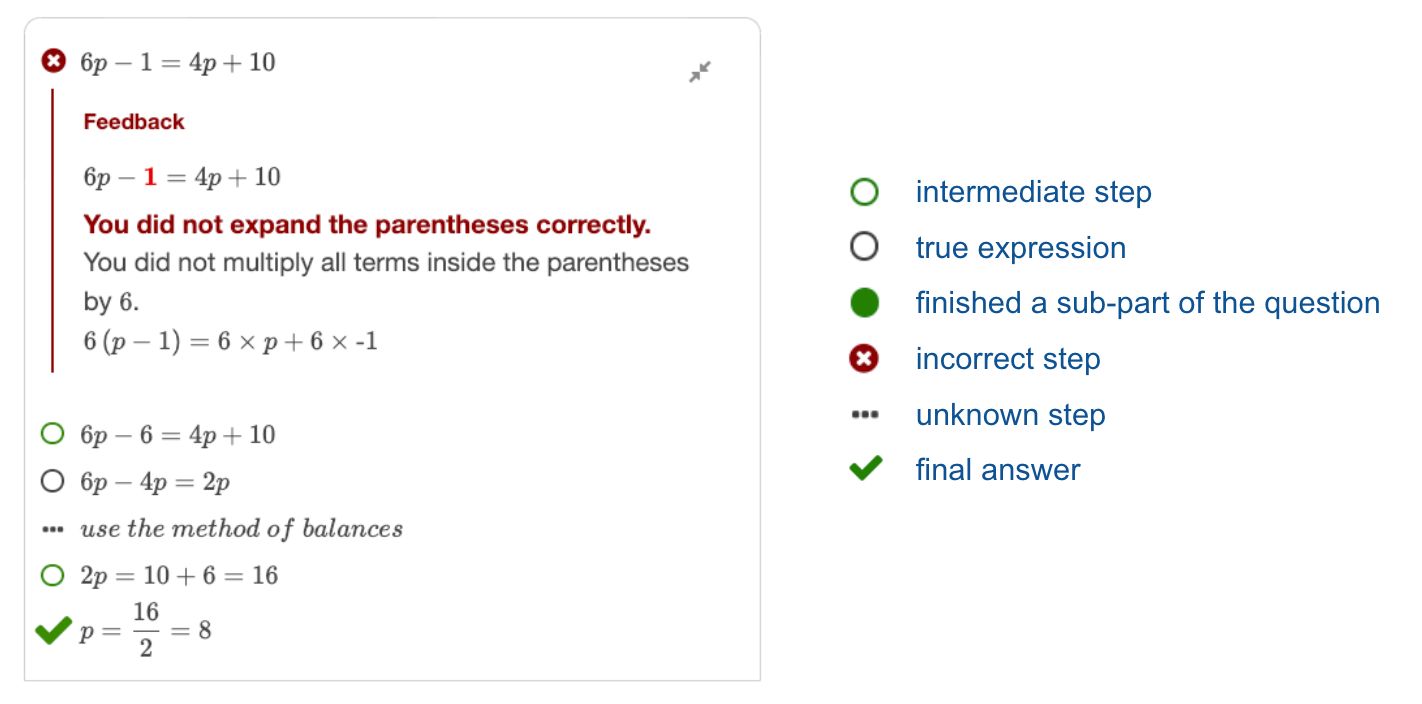The width and height of the screenshot is (1422, 704).
Task: Collapse the feedback panel with arrows icon
Action: coord(700,72)
